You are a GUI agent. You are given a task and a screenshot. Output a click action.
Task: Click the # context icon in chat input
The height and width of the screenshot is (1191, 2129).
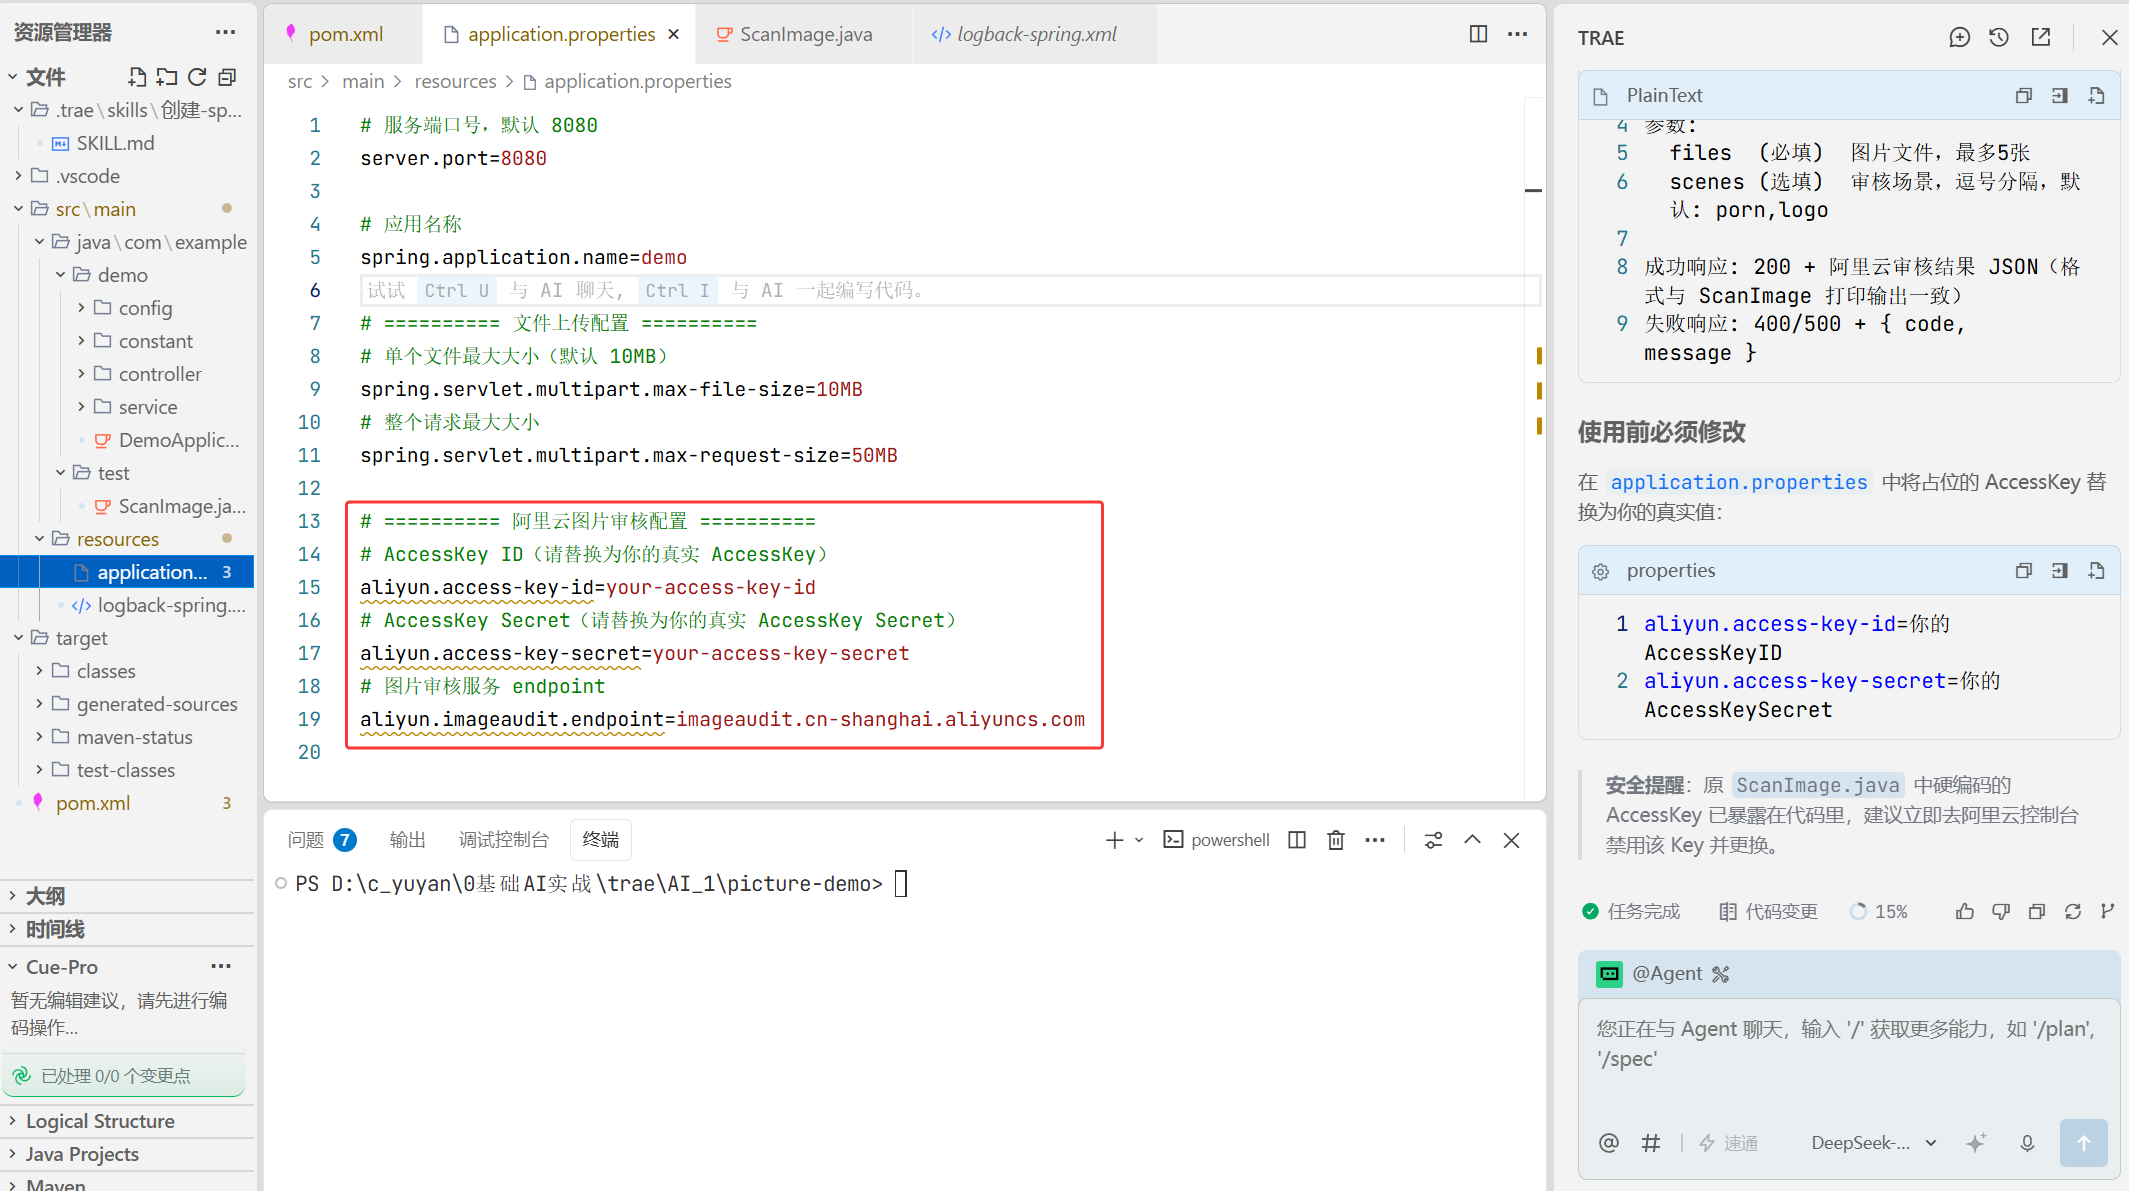(x=1651, y=1143)
